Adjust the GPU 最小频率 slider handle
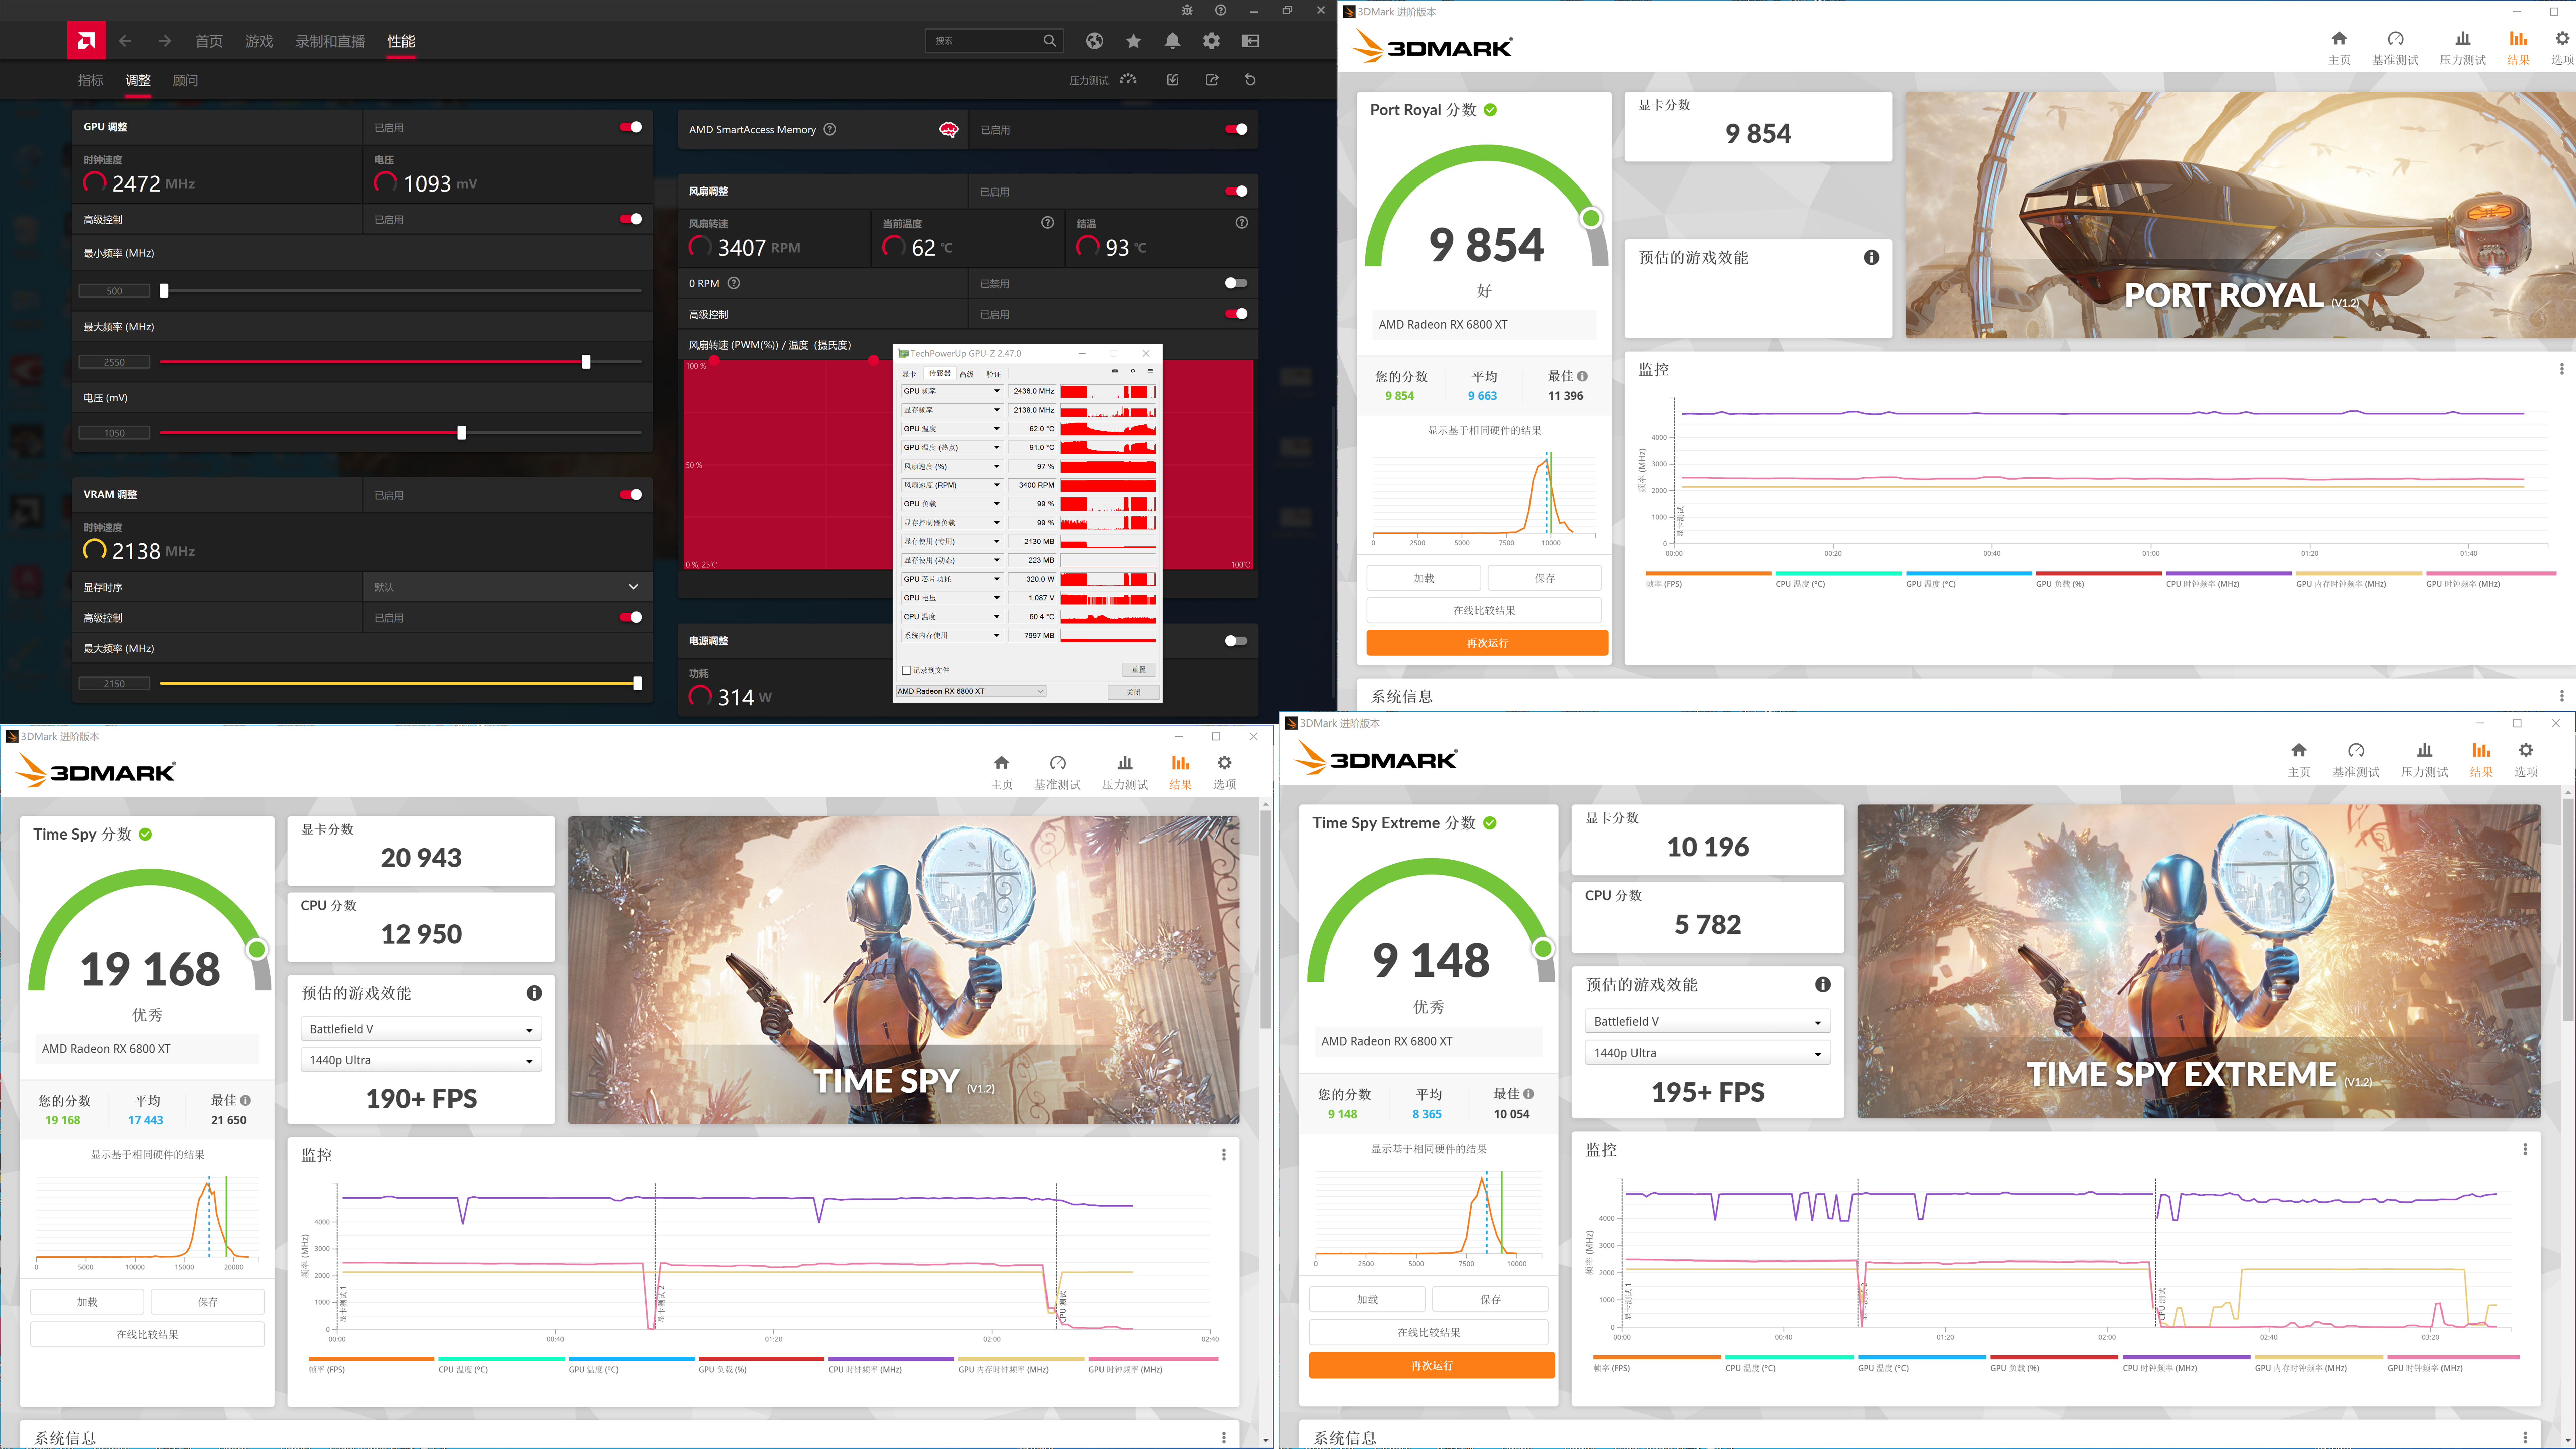Image resolution: width=2576 pixels, height=1449 pixels. click(164, 291)
